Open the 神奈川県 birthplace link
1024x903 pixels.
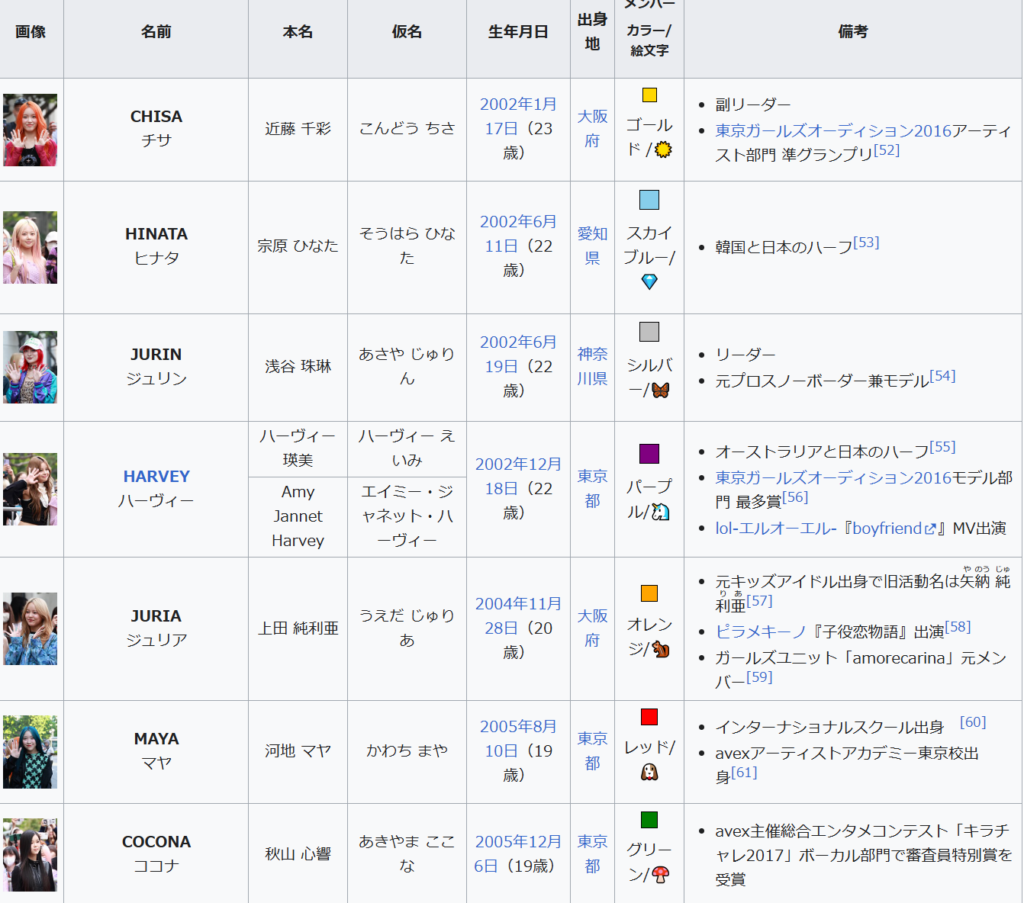592,366
